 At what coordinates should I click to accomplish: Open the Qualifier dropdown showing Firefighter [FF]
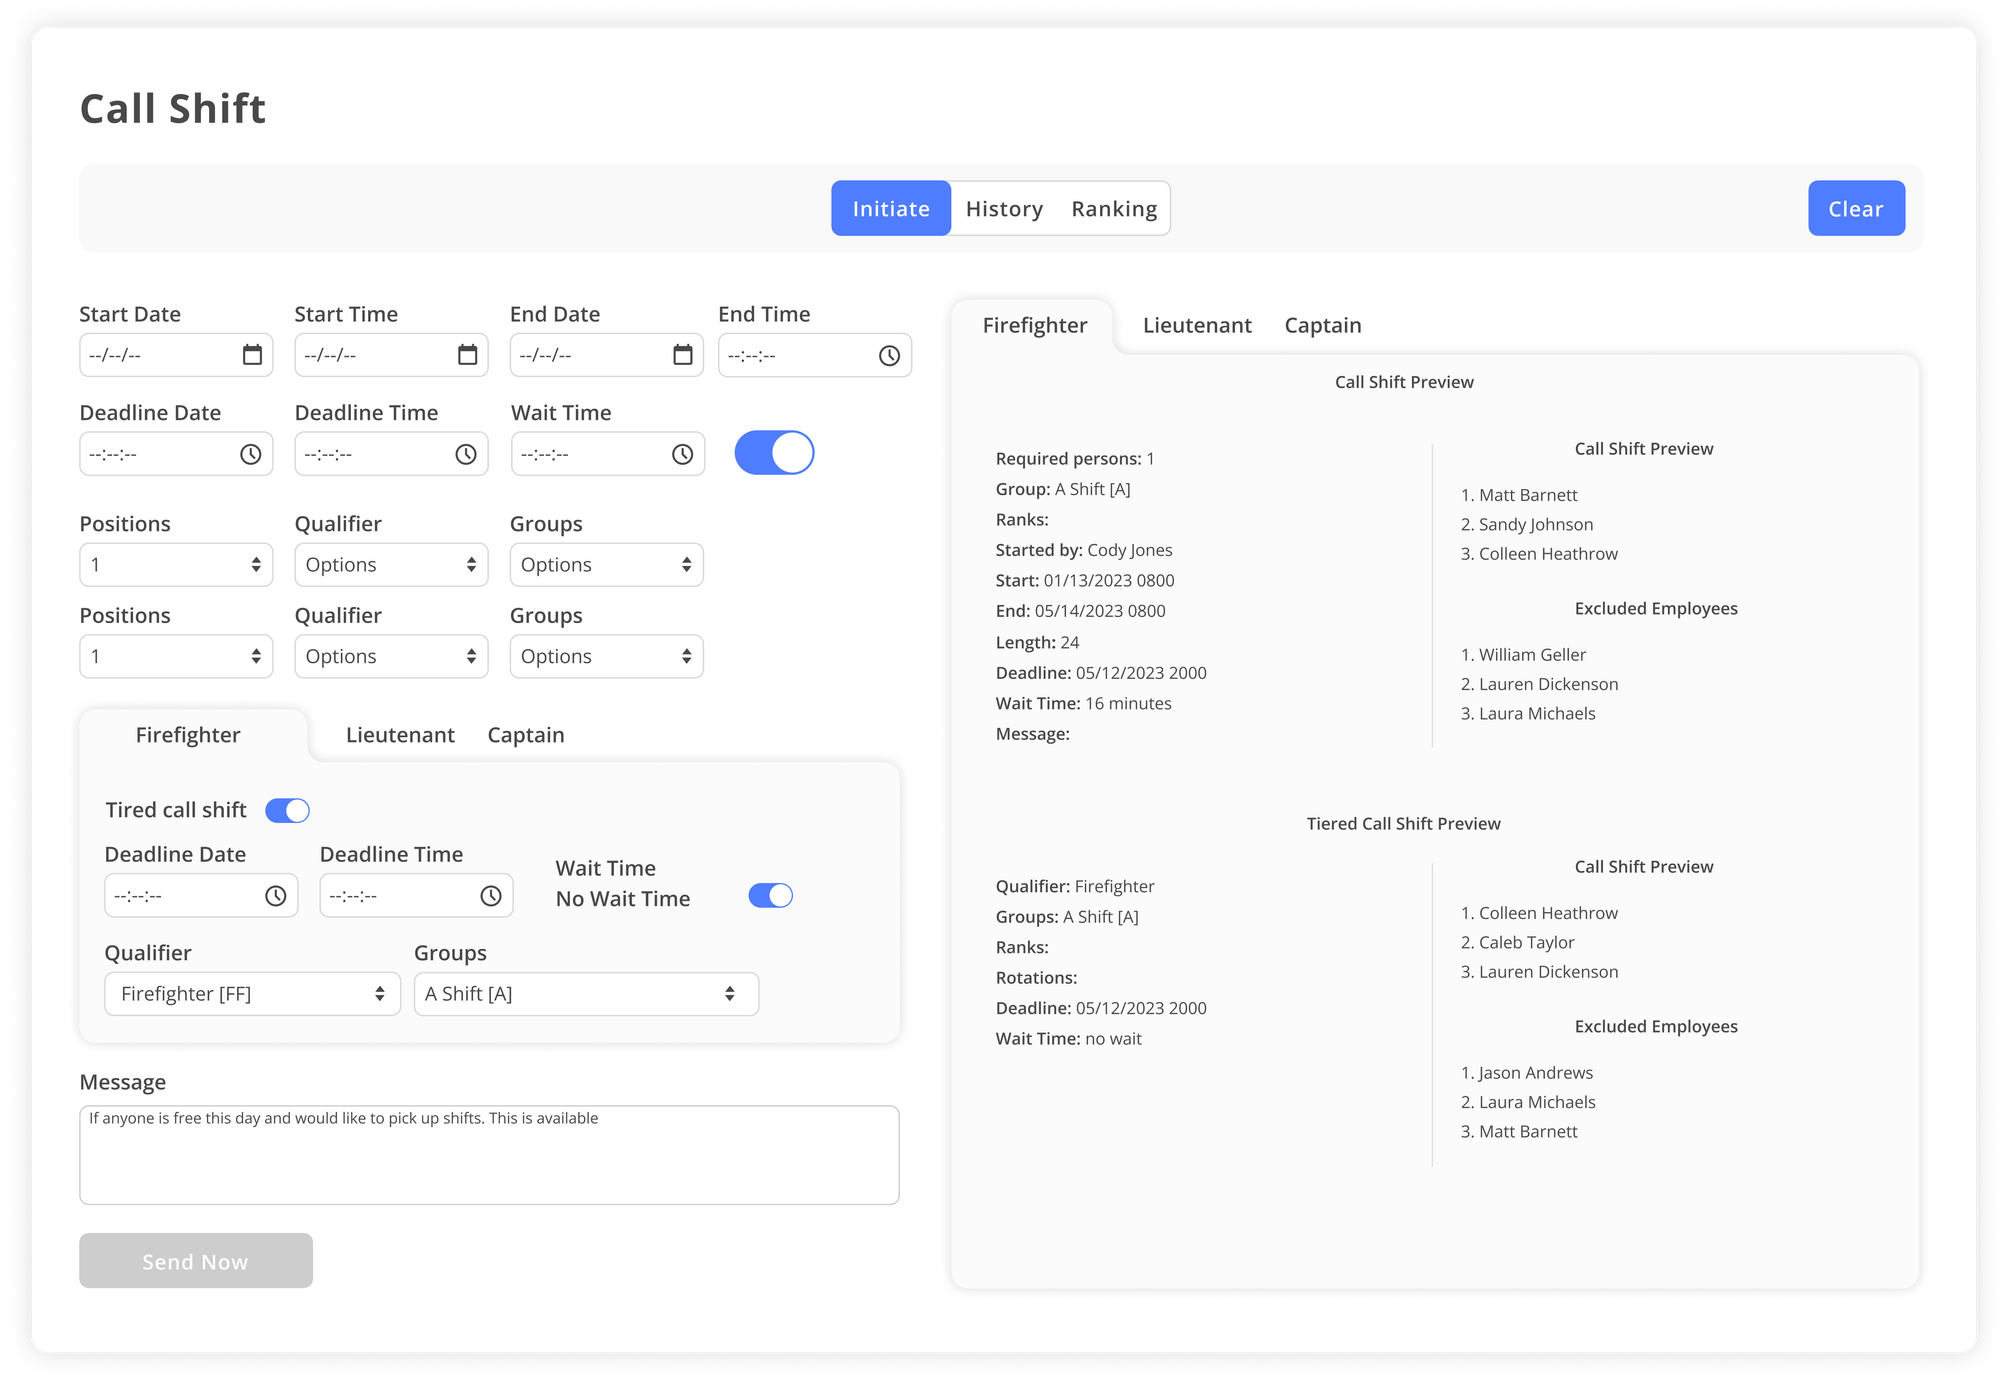pos(252,993)
